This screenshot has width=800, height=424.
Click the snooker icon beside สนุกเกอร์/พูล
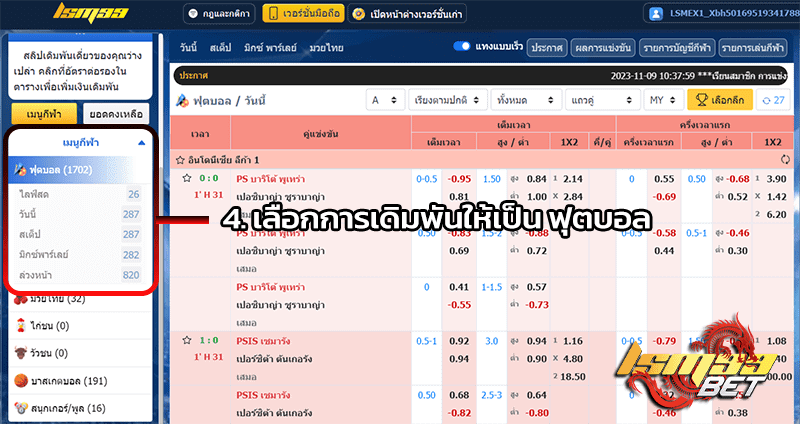pos(21,408)
